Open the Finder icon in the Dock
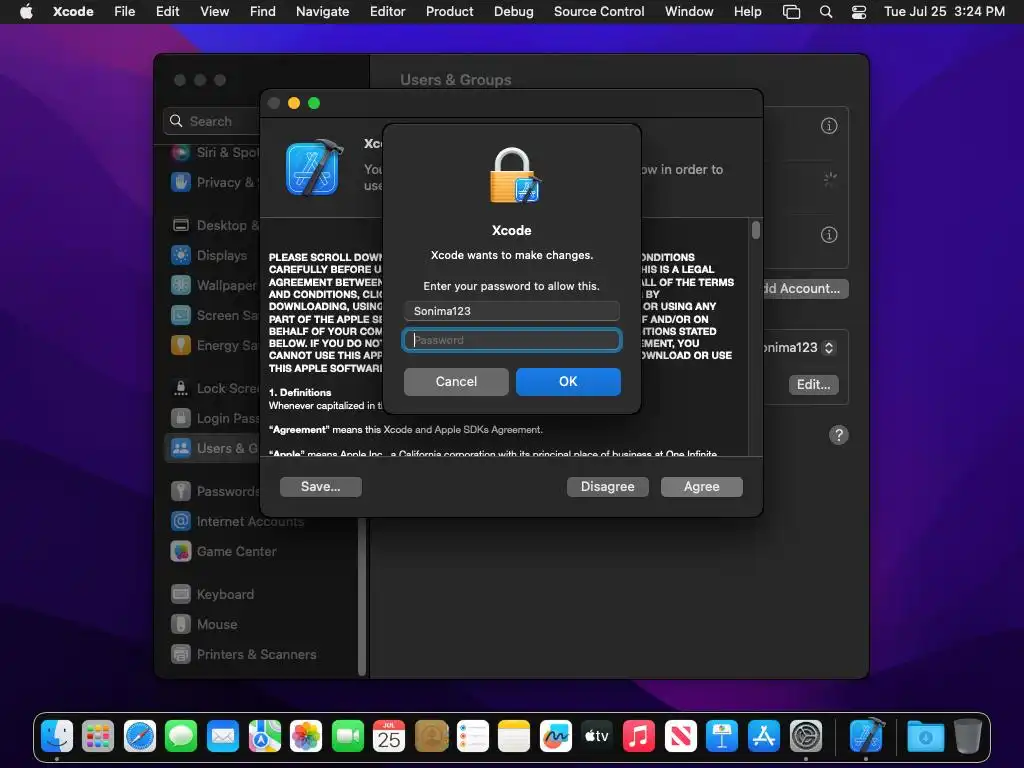 click(57, 736)
